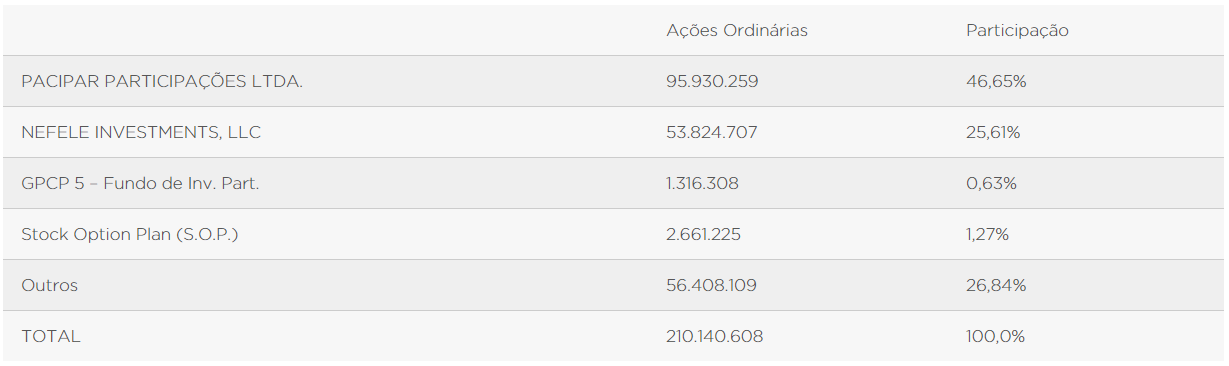Select NEFELE INVESTMENTS, LLC name

tap(141, 132)
